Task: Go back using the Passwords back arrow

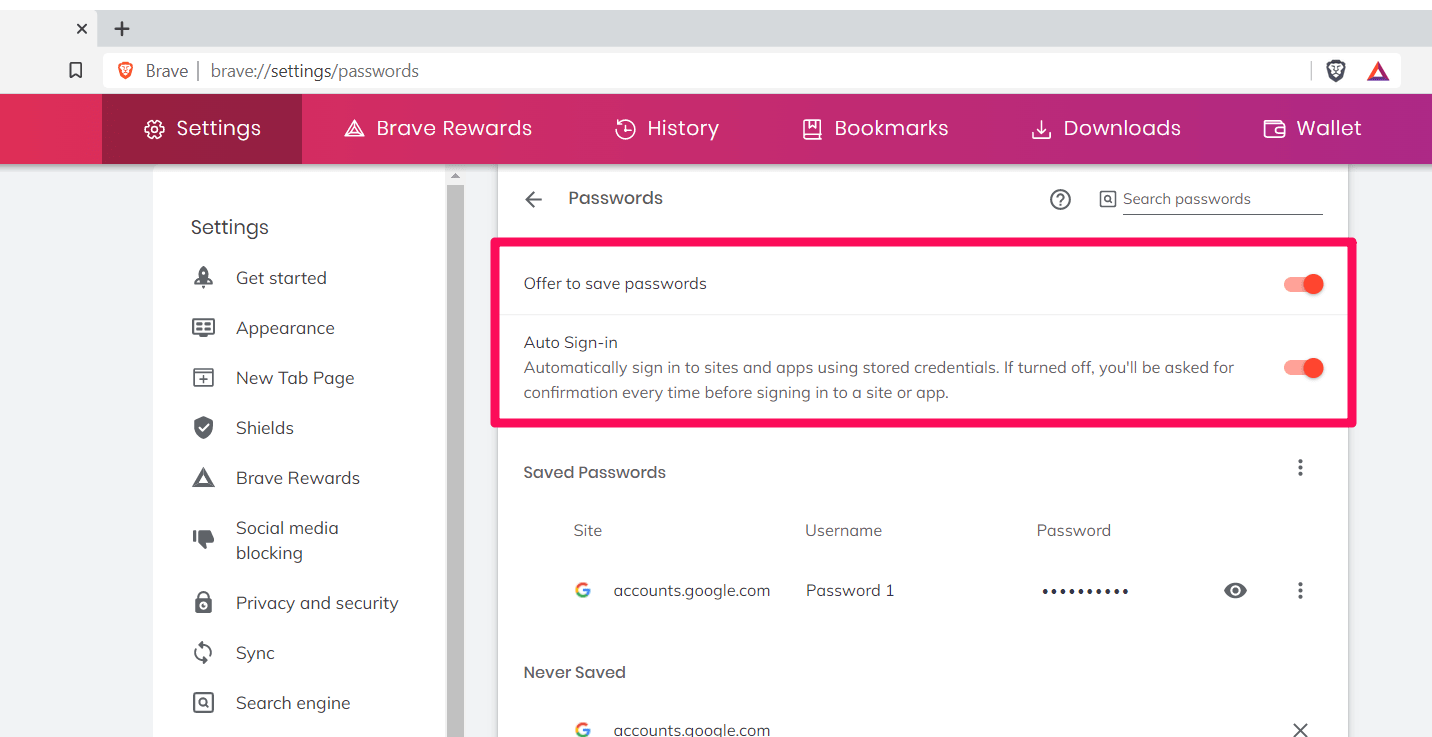Action: tap(534, 199)
